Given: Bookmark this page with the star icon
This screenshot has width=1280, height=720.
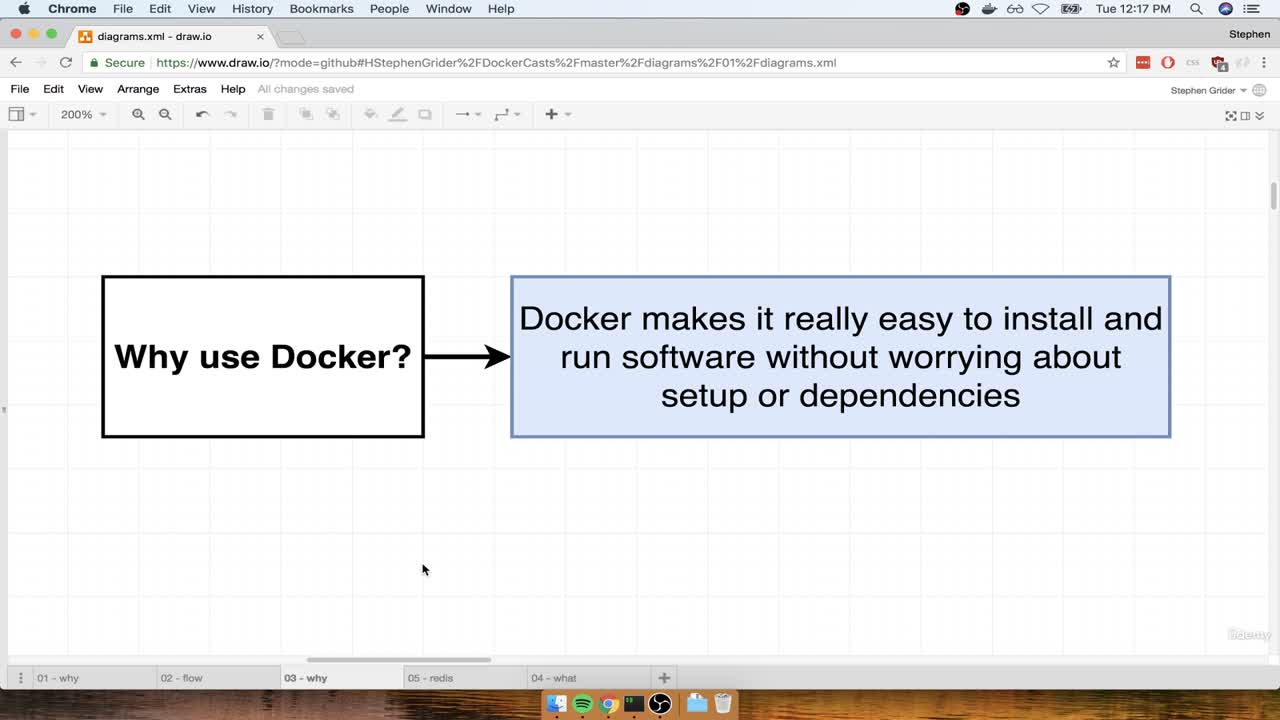Looking at the screenshot, I should click(1113, 62).
